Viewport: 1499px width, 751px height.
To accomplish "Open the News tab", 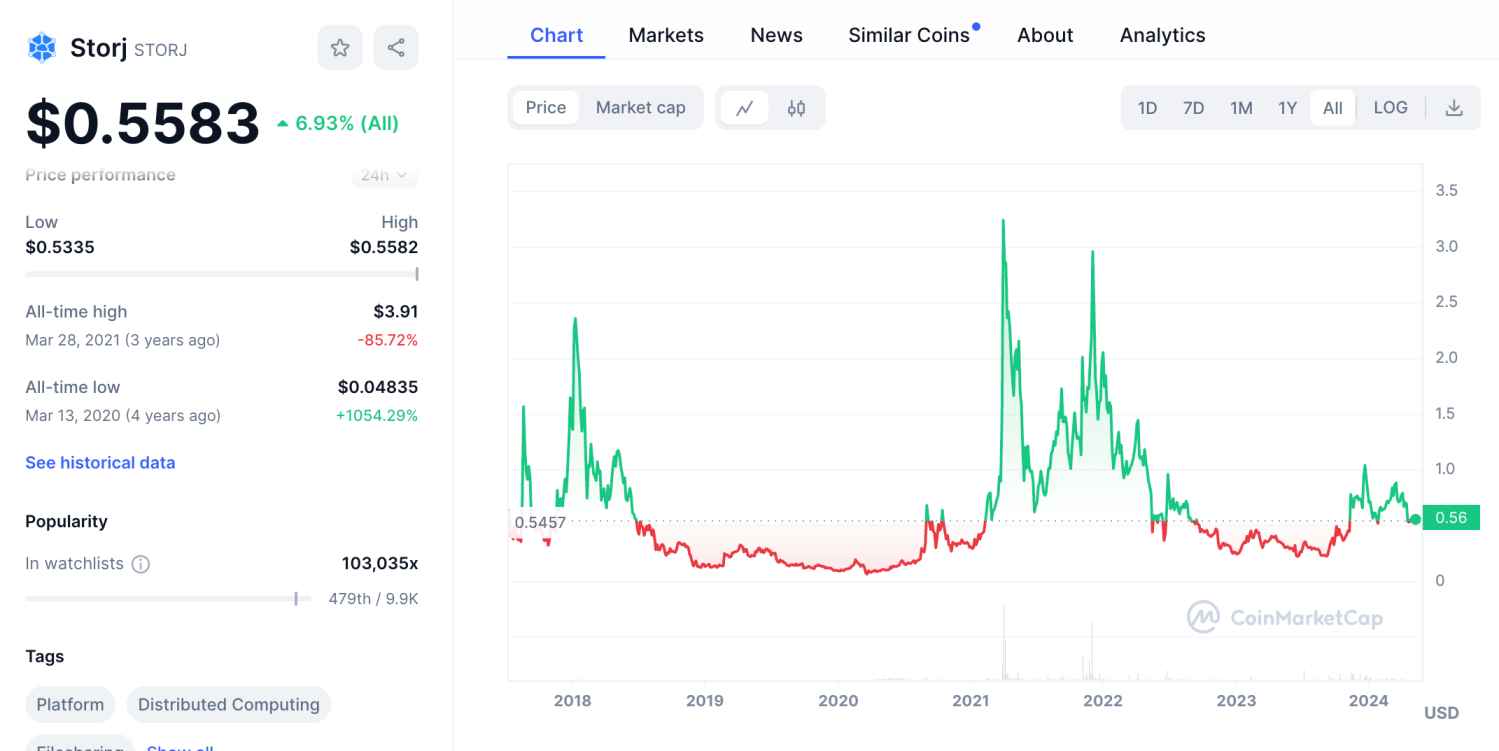I will coord(776,35).
